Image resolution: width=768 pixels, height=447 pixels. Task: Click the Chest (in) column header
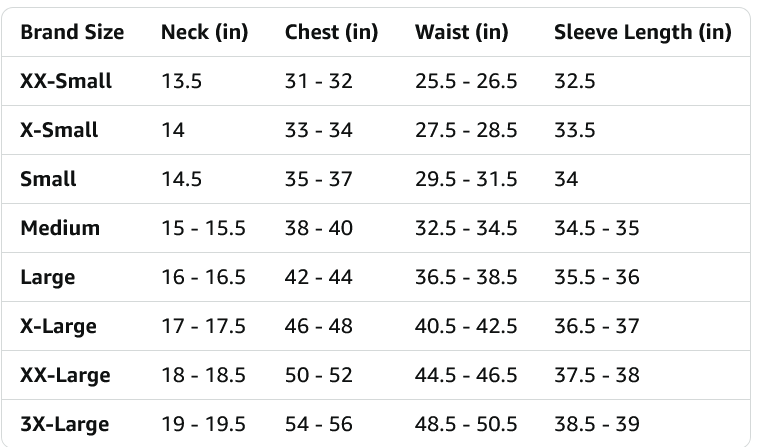click(x=331, y=32)
